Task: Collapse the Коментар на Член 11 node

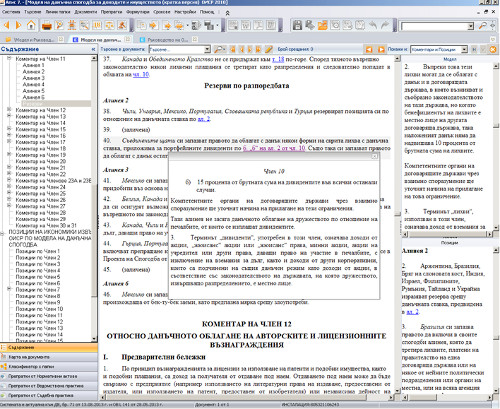Action: pyautogui.click(x=9, y=59)
